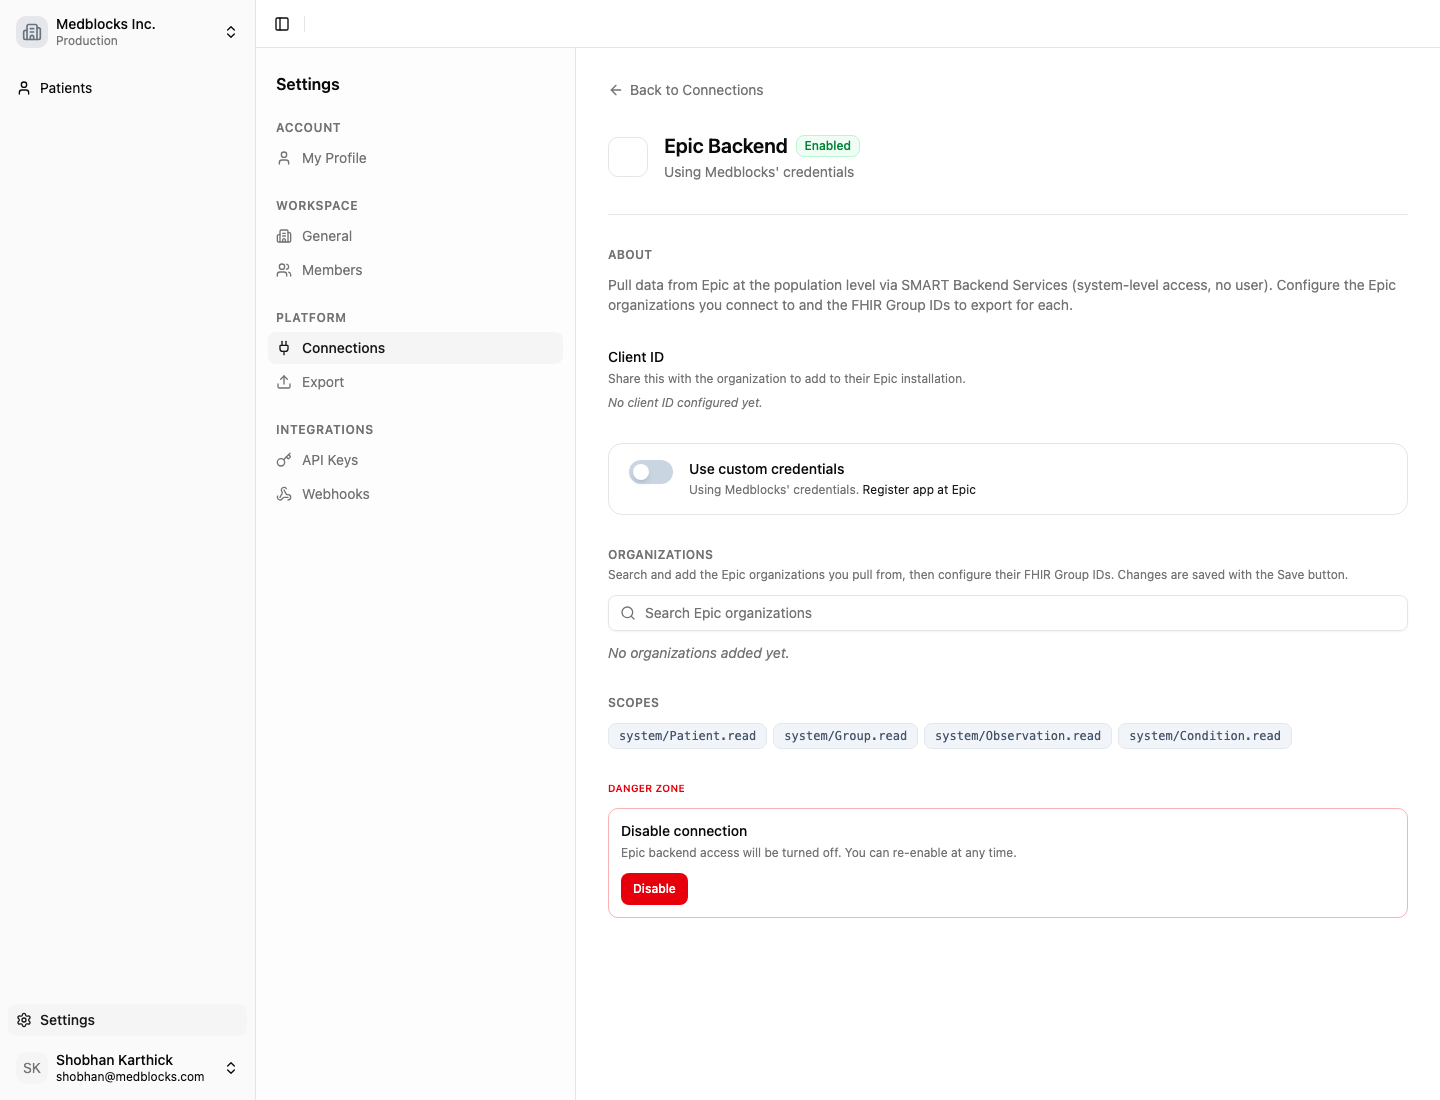Click the system/Observation.read scope chip
1440x1100 pixels.
pos(1018,736)
